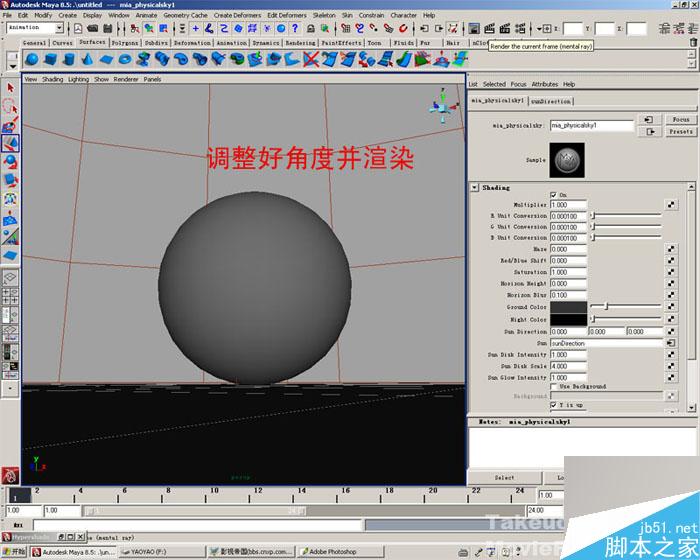Click the Ground Color swatch
This screenshot has width=700, height=560.
coord(568,307)
